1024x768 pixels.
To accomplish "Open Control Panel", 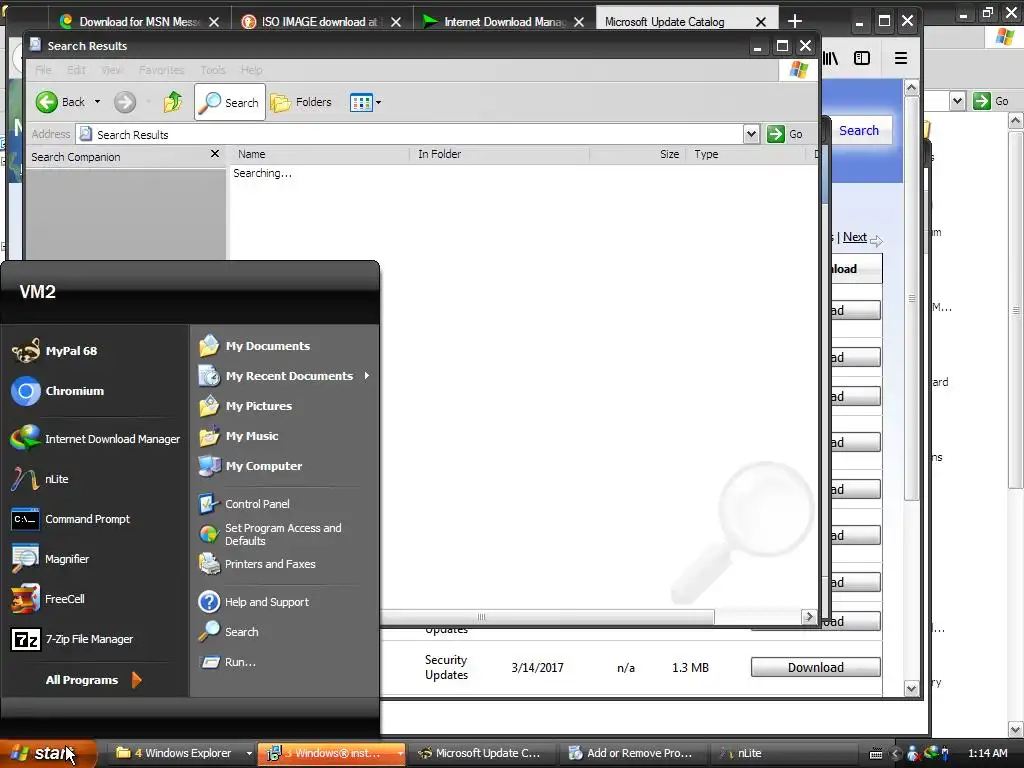I will tap(244, 504).
